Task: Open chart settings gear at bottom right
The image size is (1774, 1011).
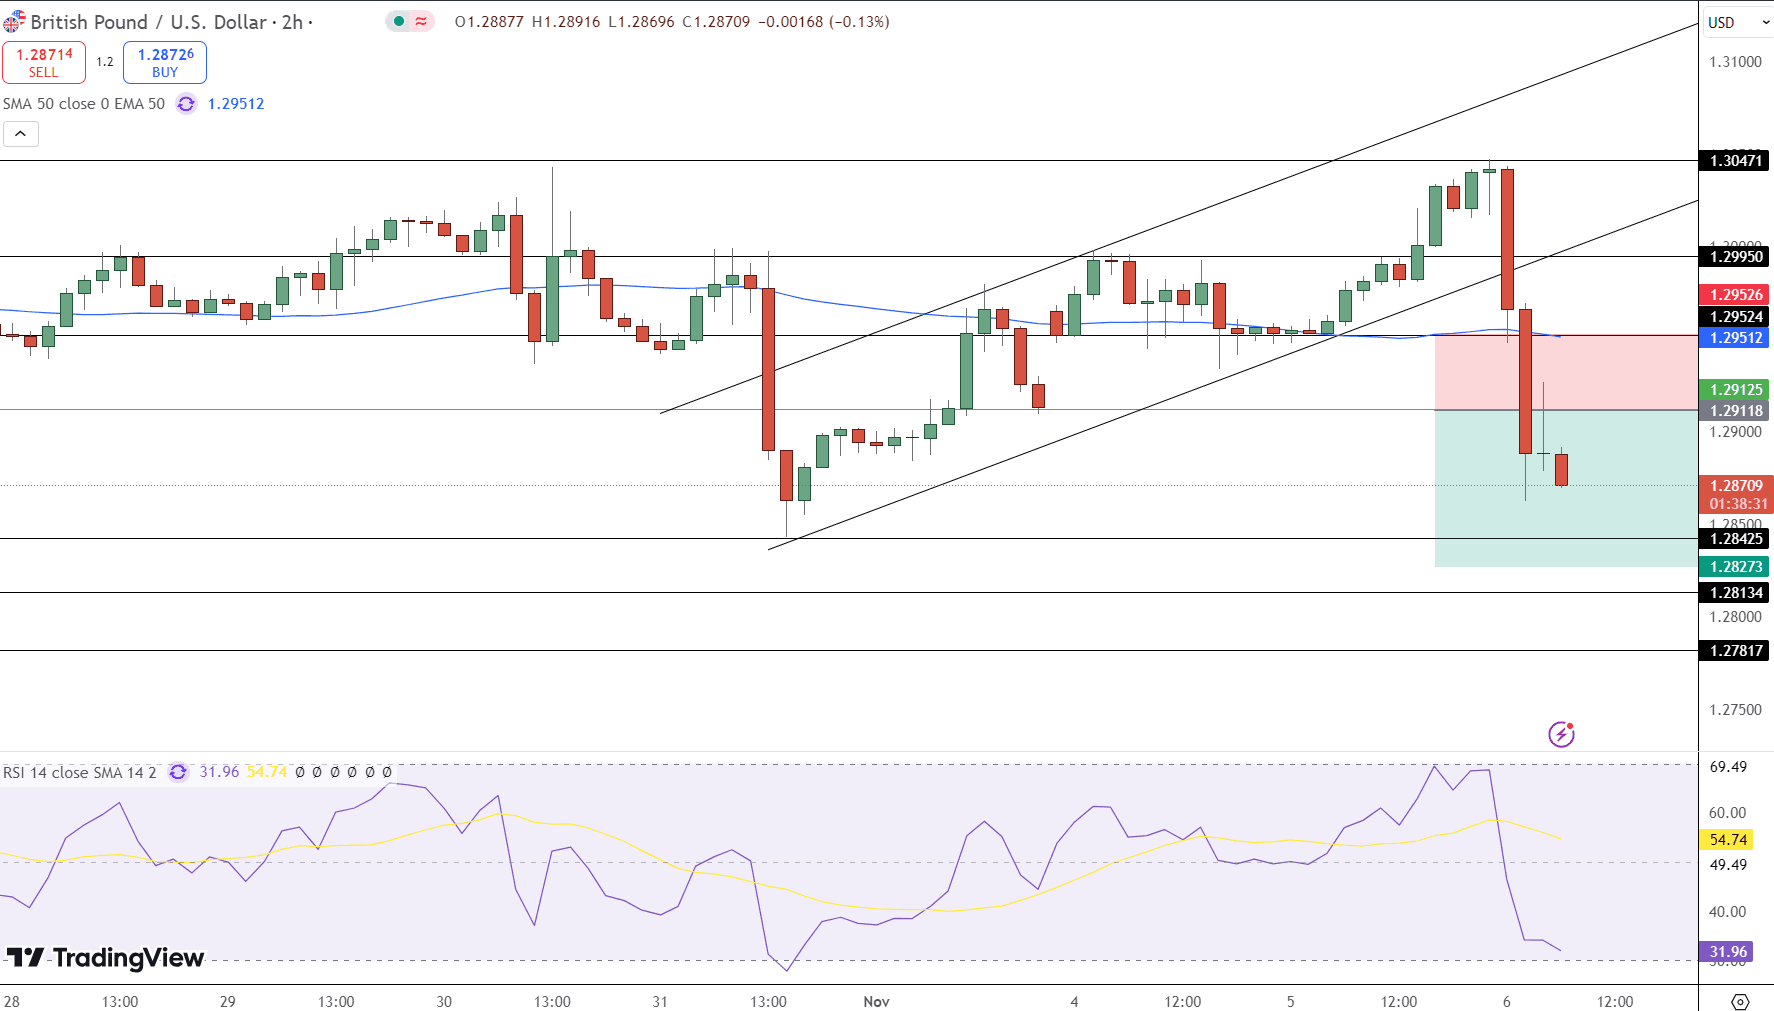Action: click(x=1740, y=1001)
